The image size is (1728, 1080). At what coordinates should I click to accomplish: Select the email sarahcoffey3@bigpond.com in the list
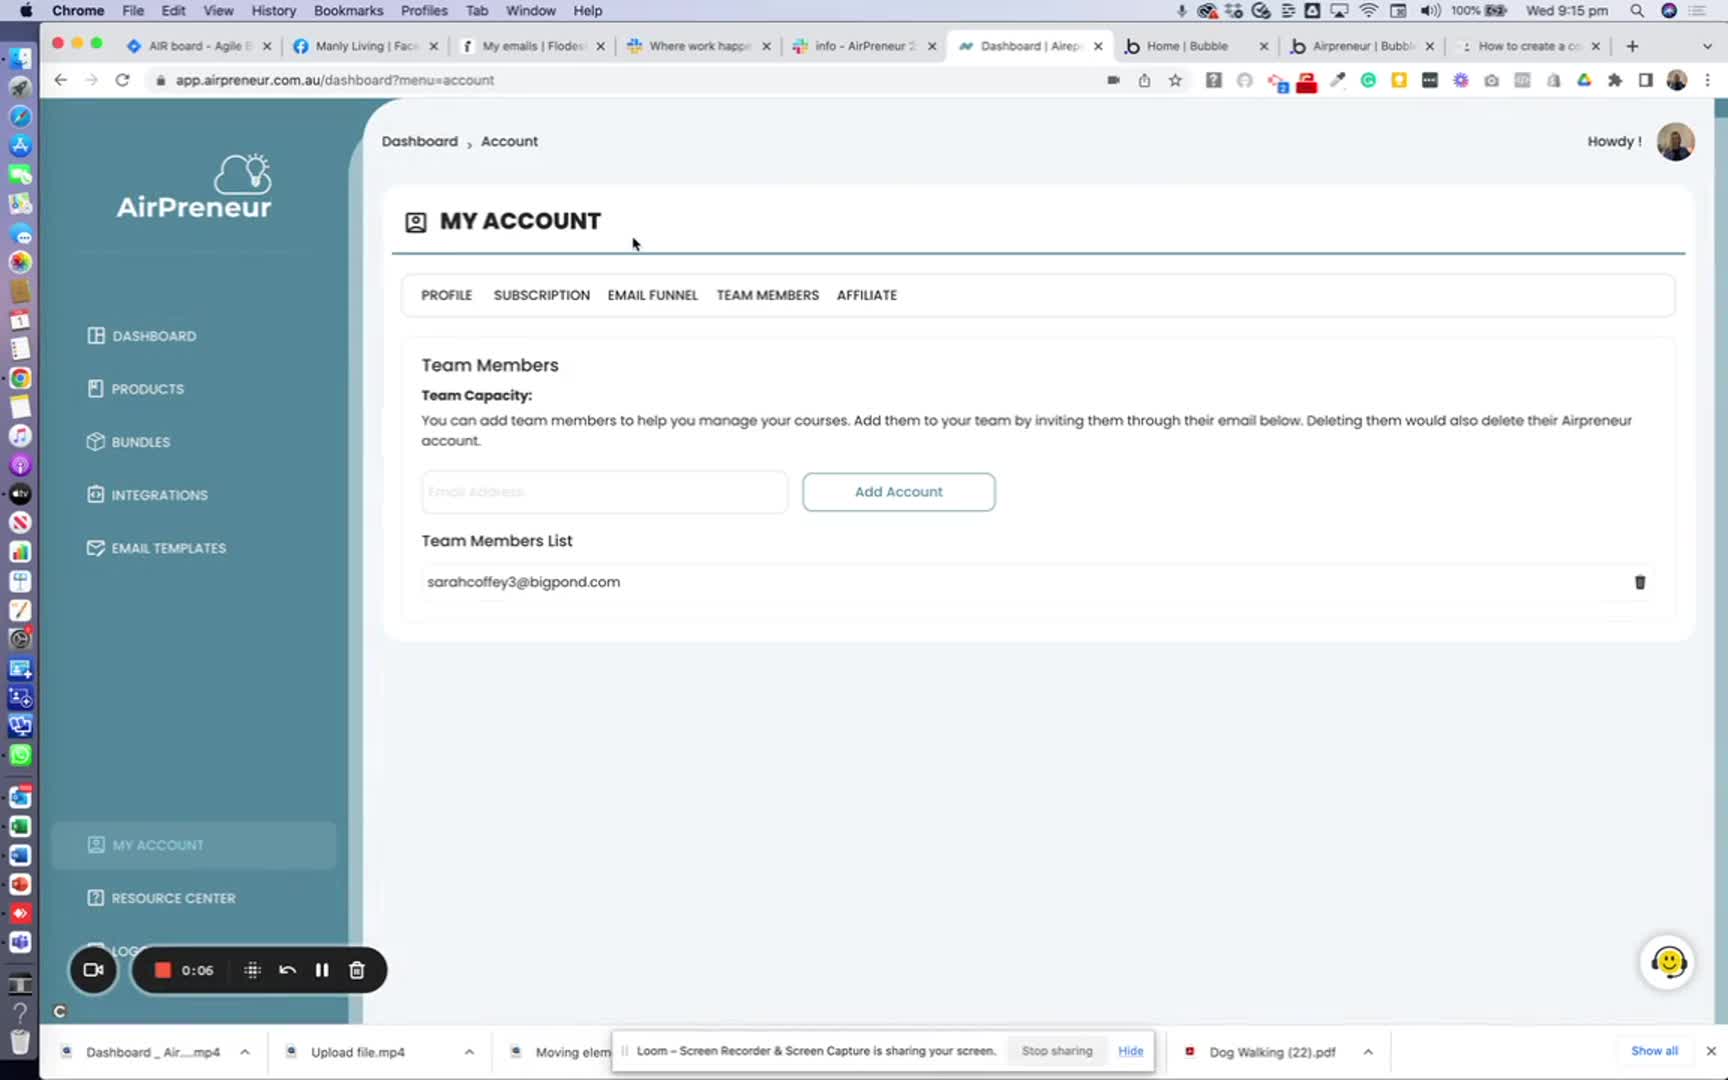click(523, 582)
